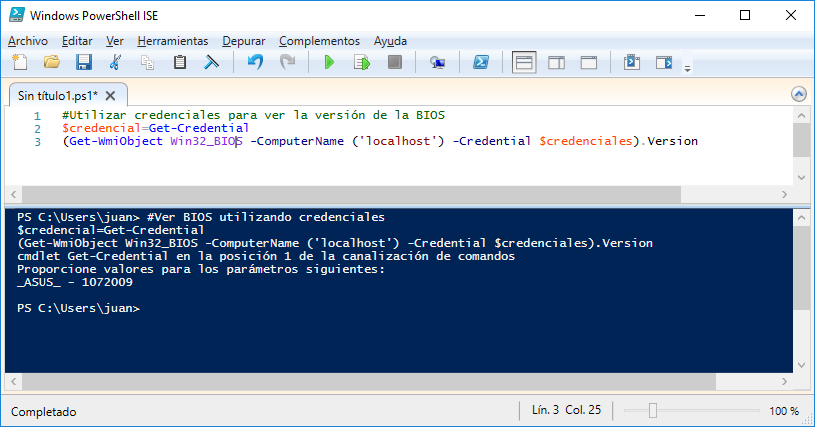Click $credenciales variable in script line 3

tap(585, 141)
